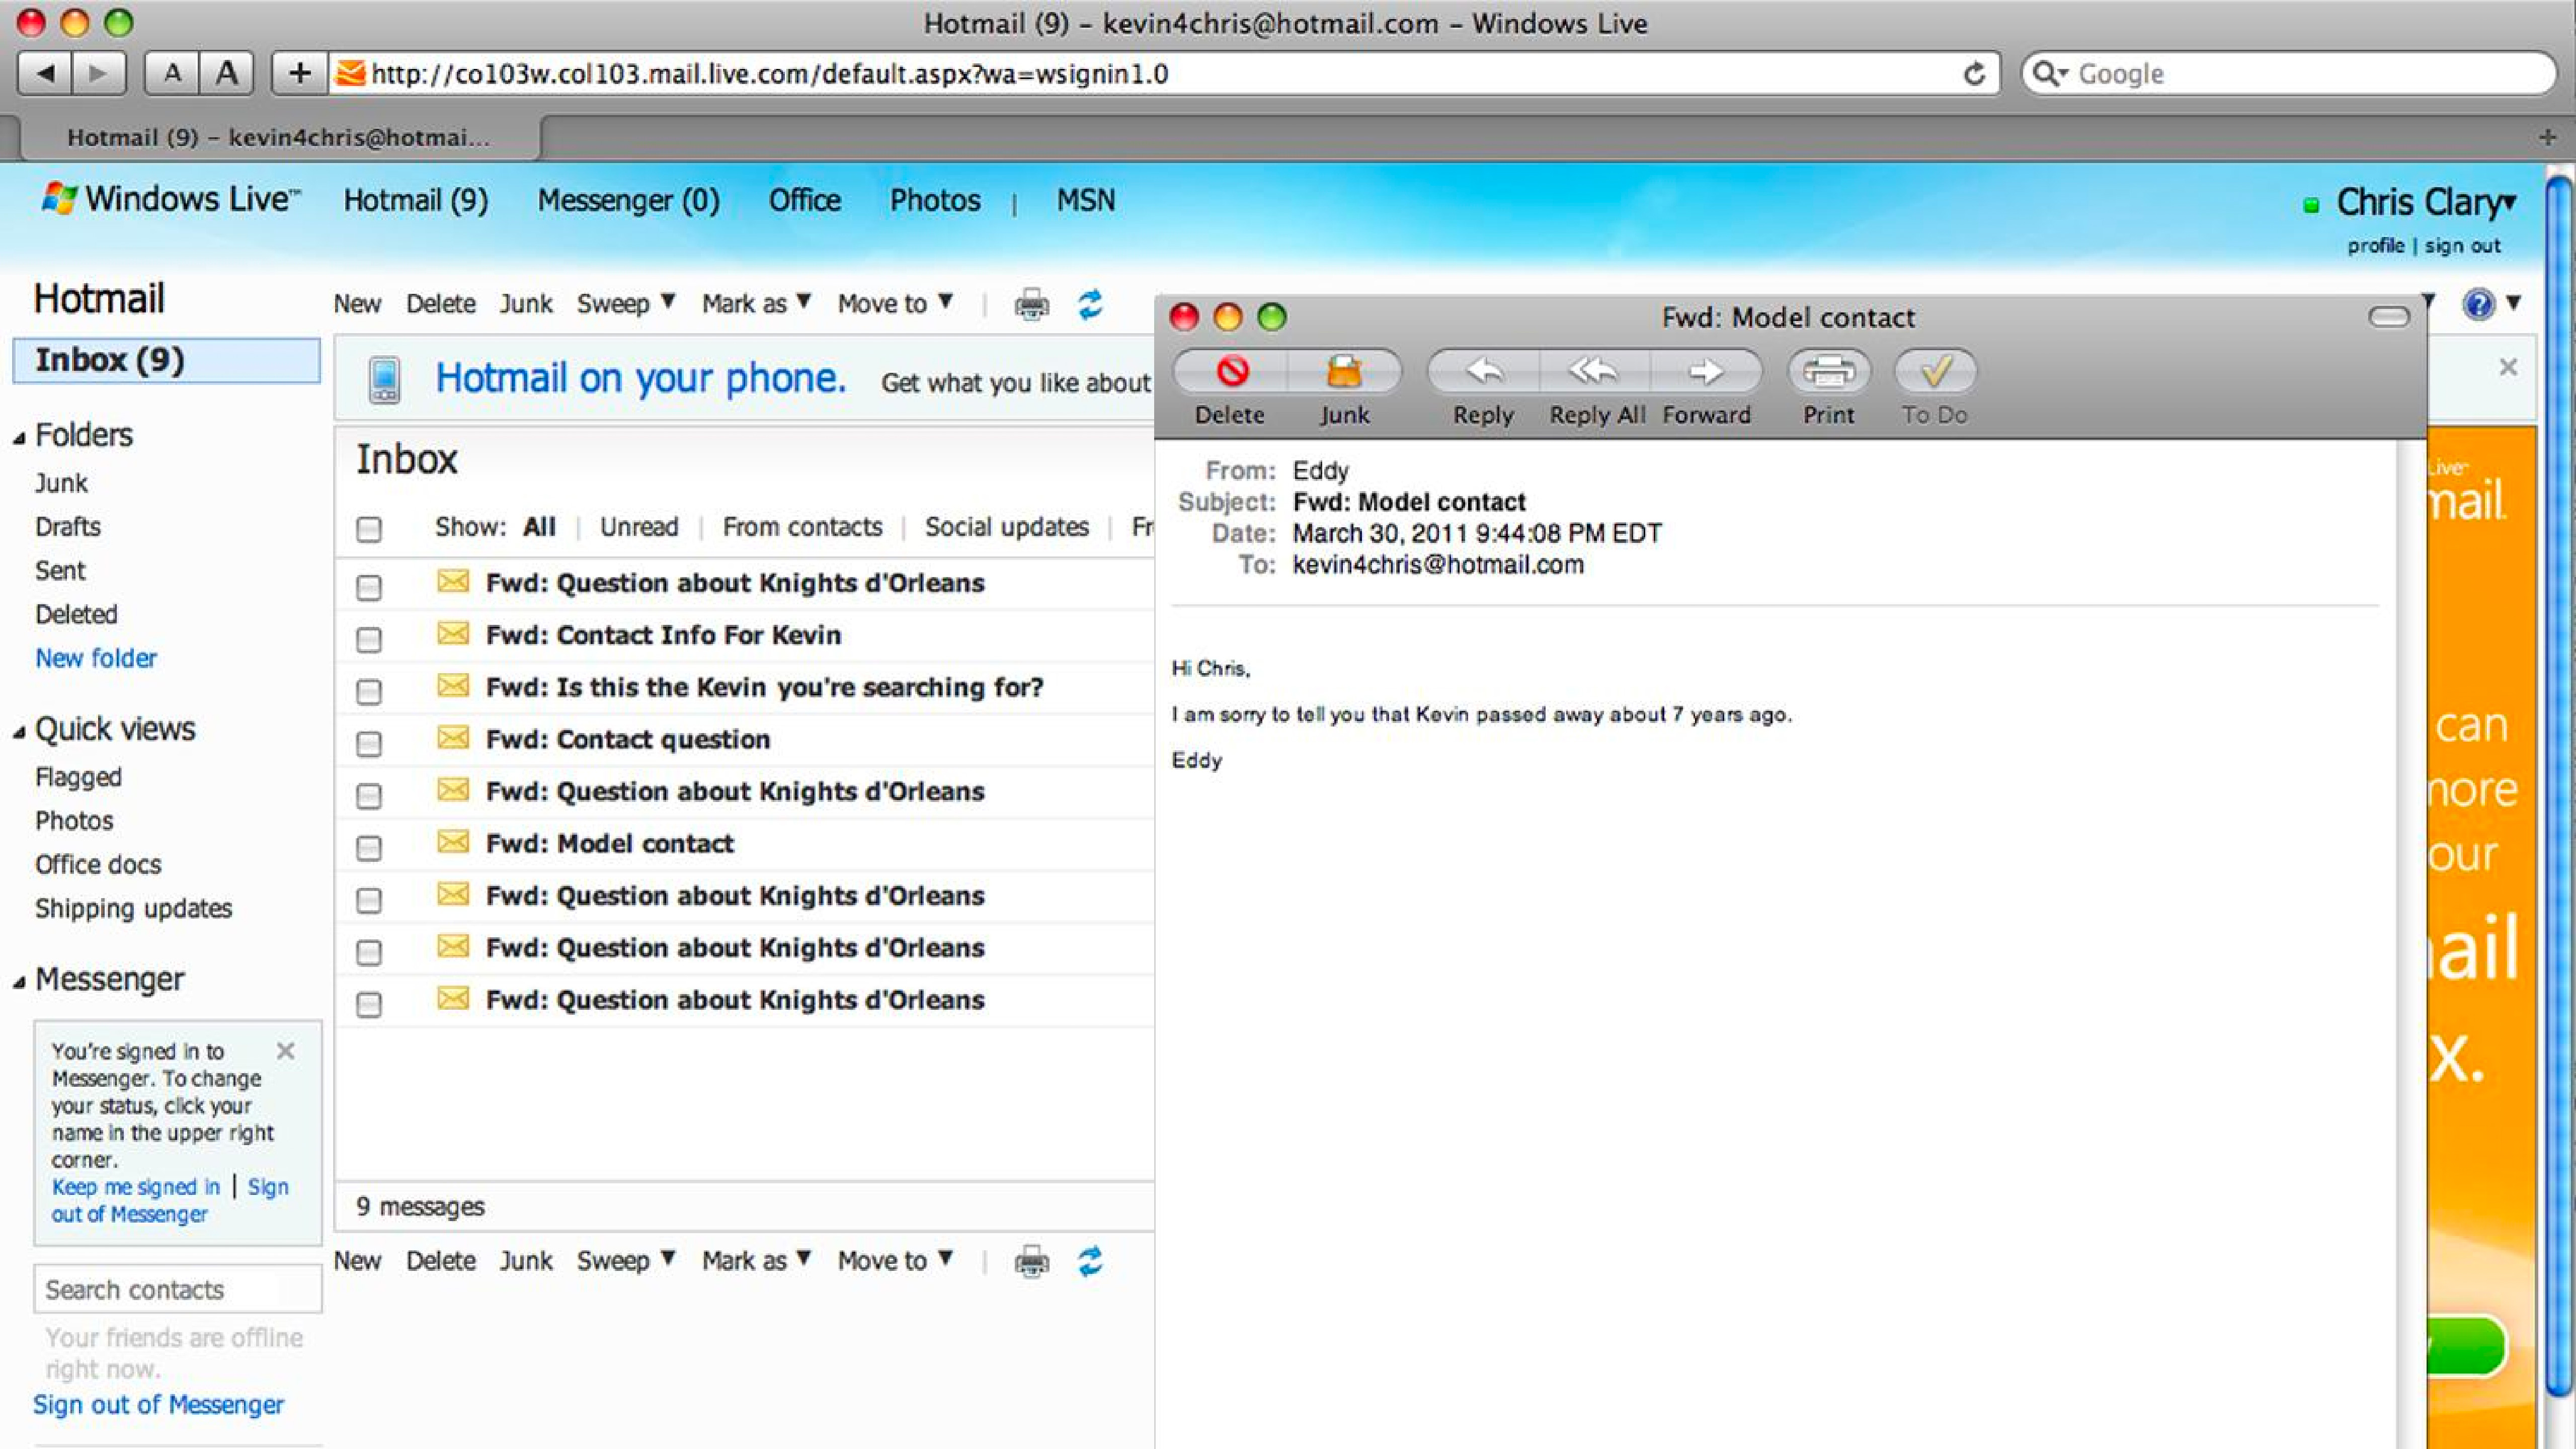
Task: Click the bottom toolbar printer icon
Action: click(x=1031, y=1261)
